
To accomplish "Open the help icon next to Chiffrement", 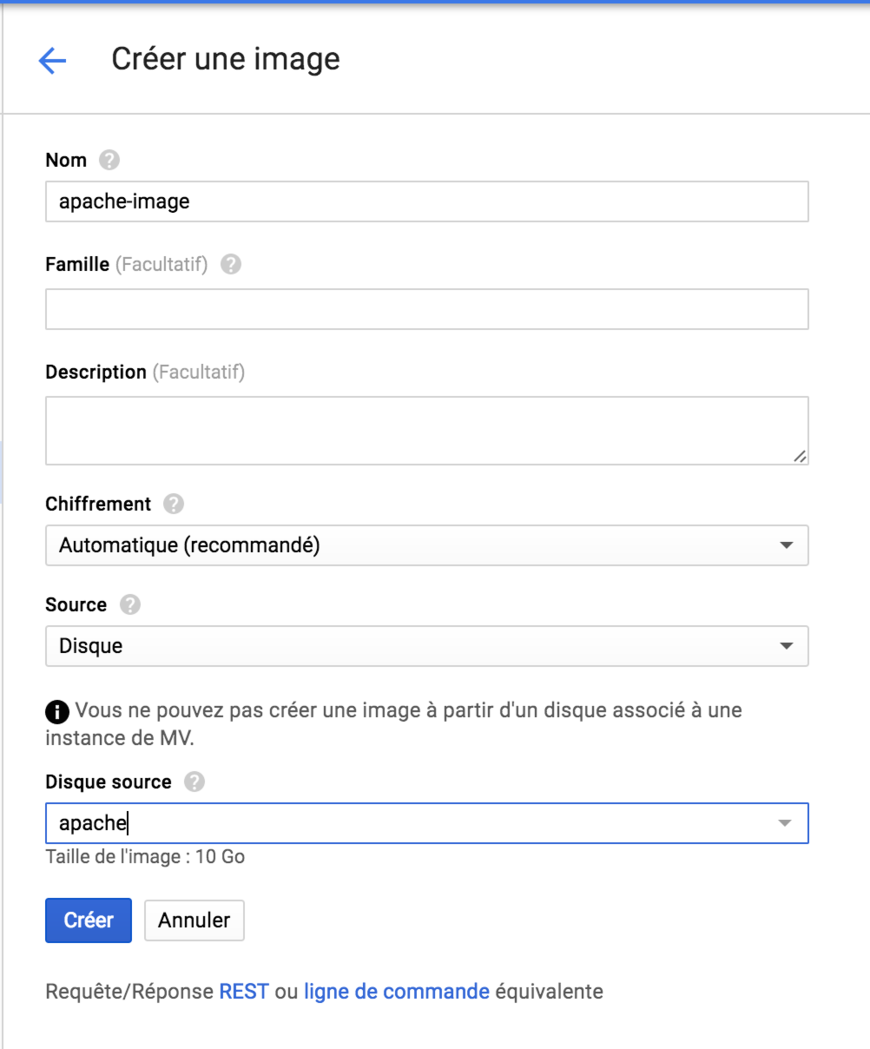I will (173, 504).
